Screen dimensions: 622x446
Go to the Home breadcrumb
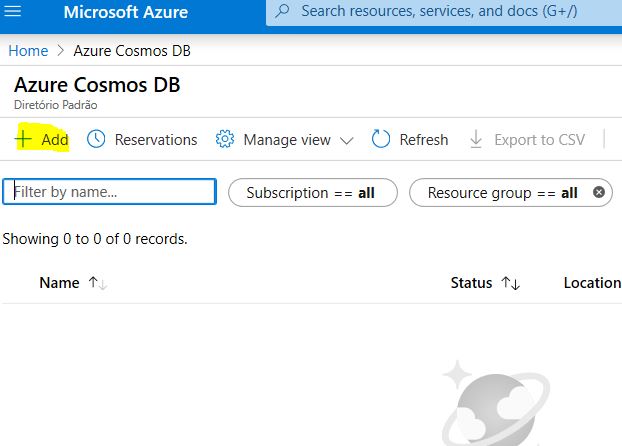[x=28, y=51]
